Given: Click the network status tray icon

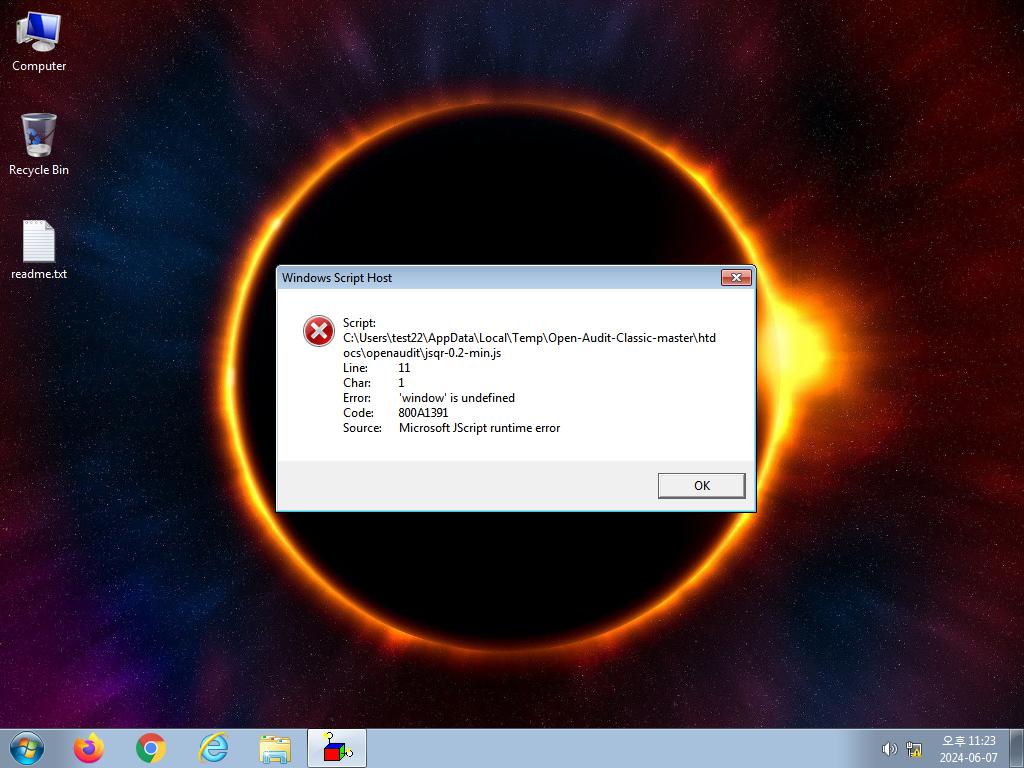Looking at the screenshot, I should click(914, 749).
